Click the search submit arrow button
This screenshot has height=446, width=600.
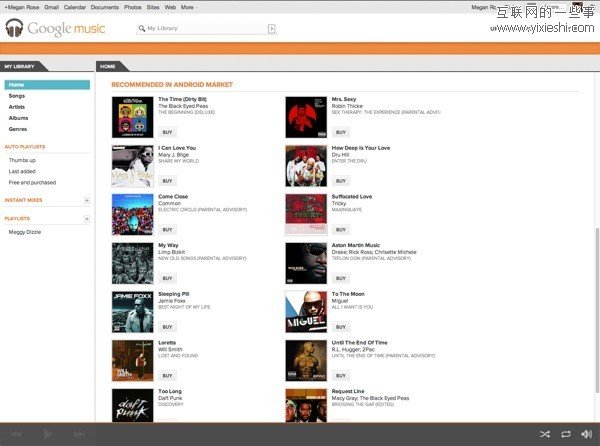[x=271, y=29]
